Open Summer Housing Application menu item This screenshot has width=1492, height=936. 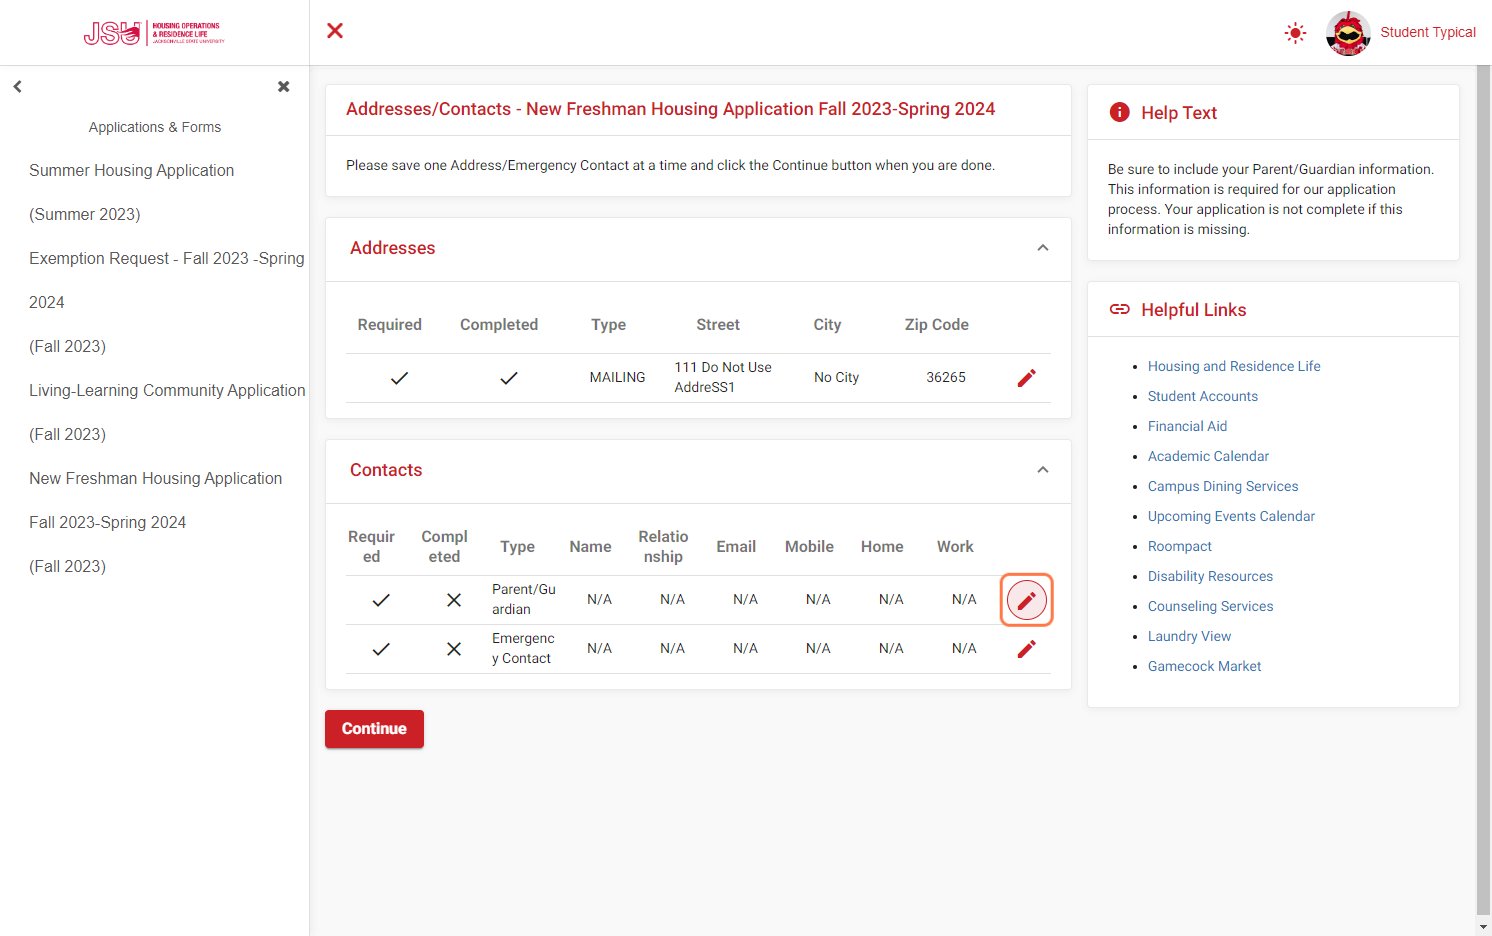(x=132, y=192)
